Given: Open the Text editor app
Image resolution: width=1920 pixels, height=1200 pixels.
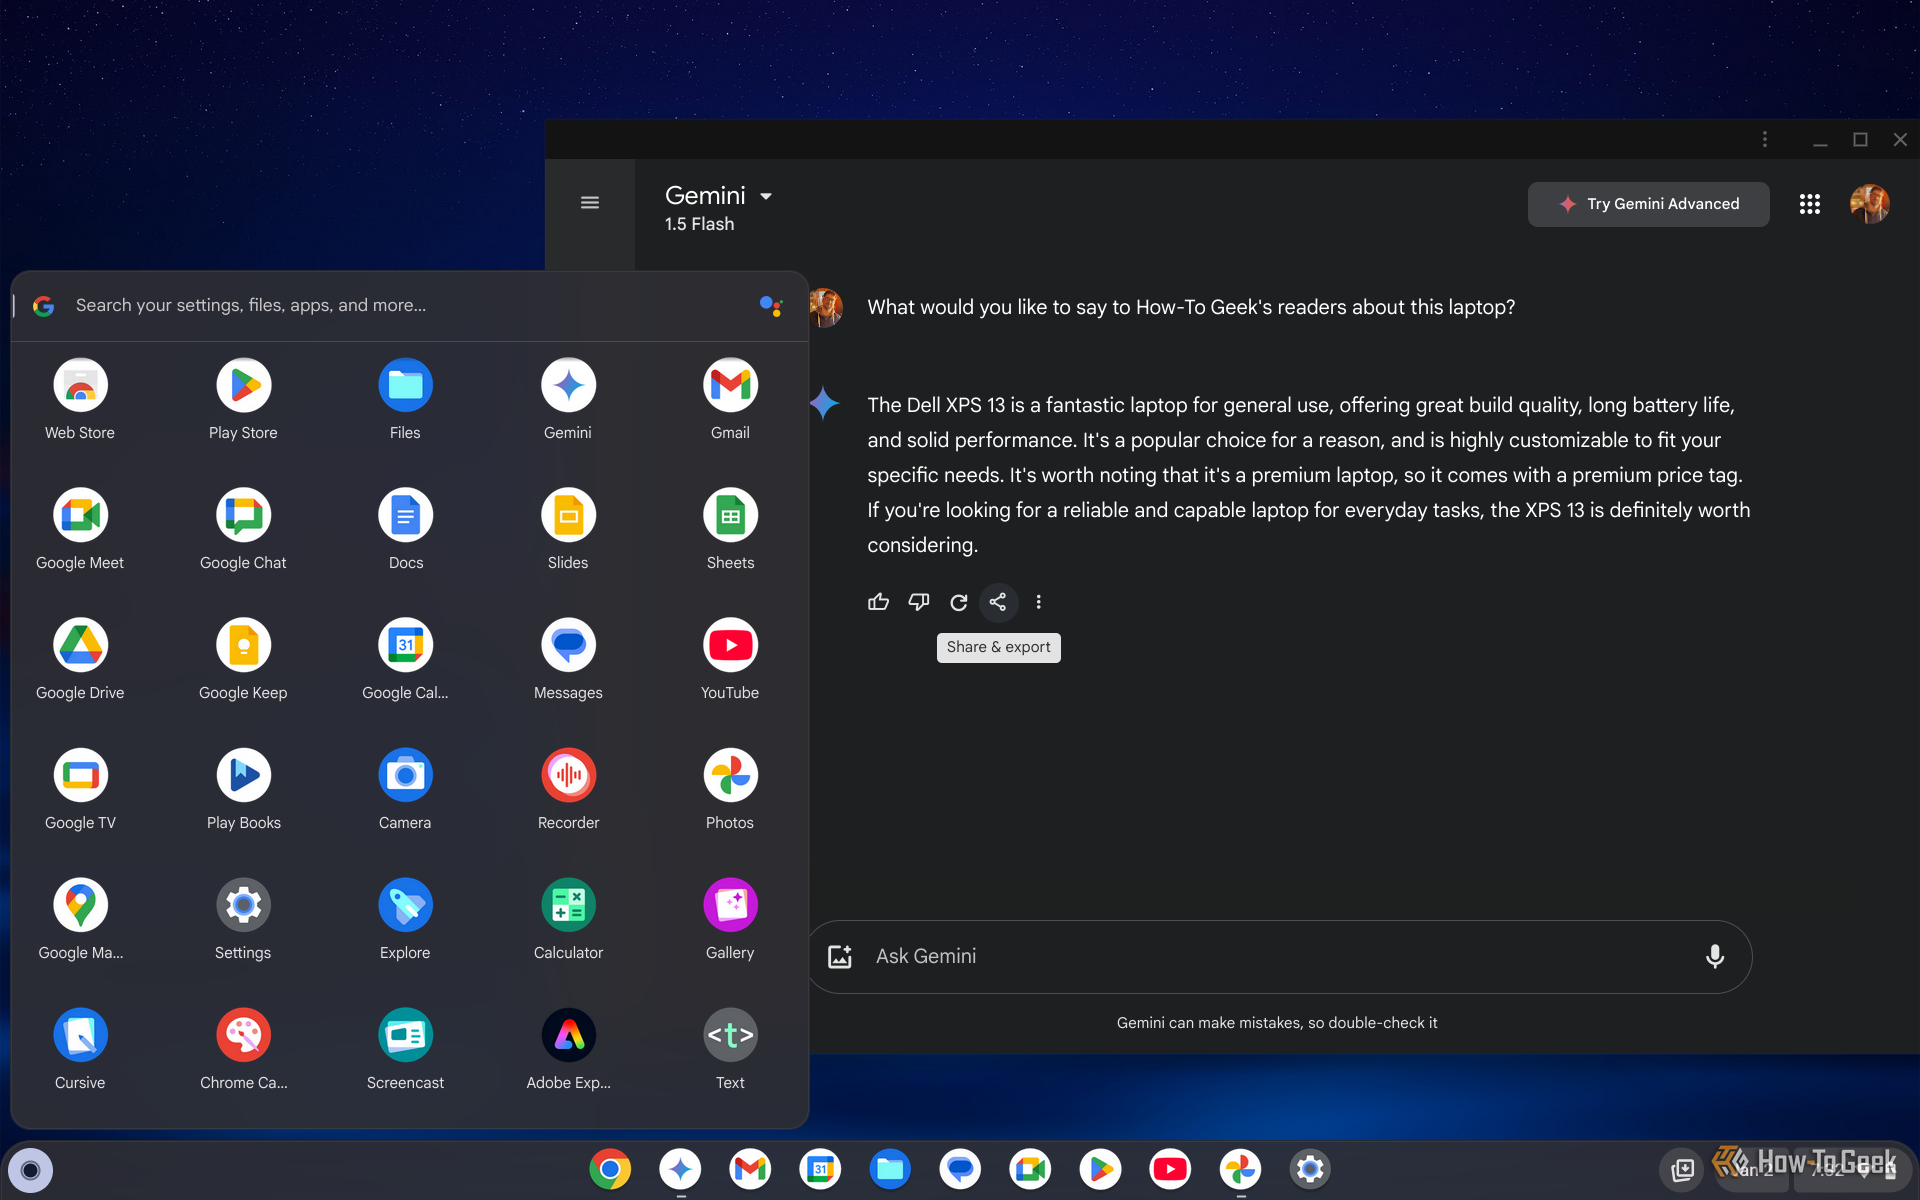Looking at the screenshot, I should [730, 1035].
